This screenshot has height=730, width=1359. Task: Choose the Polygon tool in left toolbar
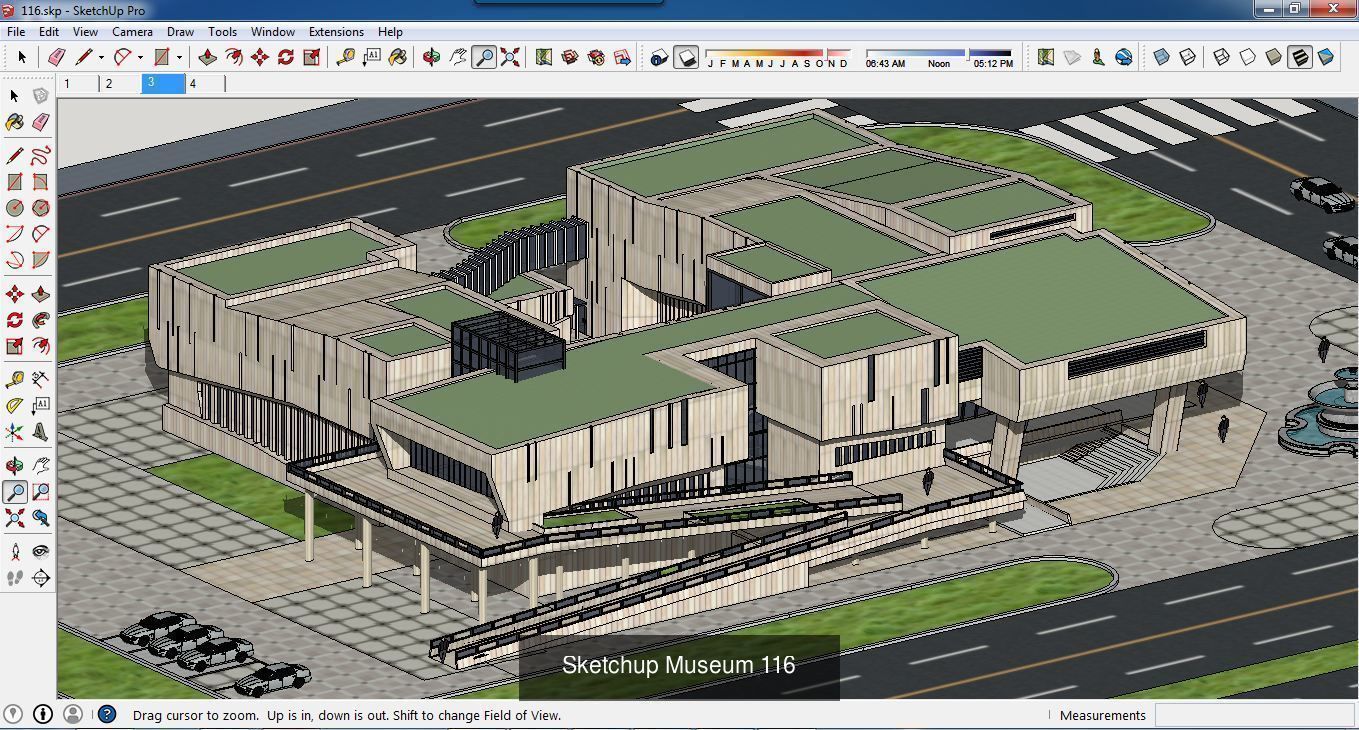point(40,208)
